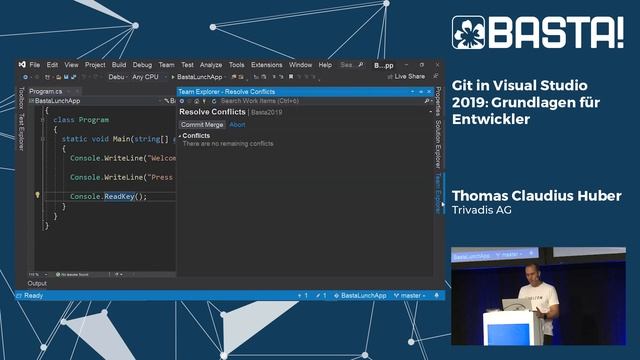Click the Navigate Backward toolbar icon
Image resolution: width=640 pixels, height=360 pixels.
[x=25, y=77]
